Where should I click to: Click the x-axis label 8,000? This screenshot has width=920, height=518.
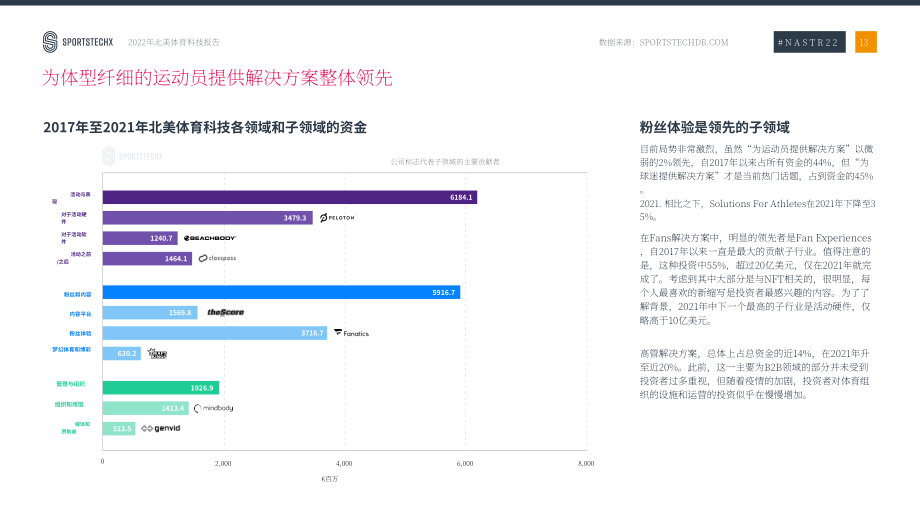click(586, 463)
